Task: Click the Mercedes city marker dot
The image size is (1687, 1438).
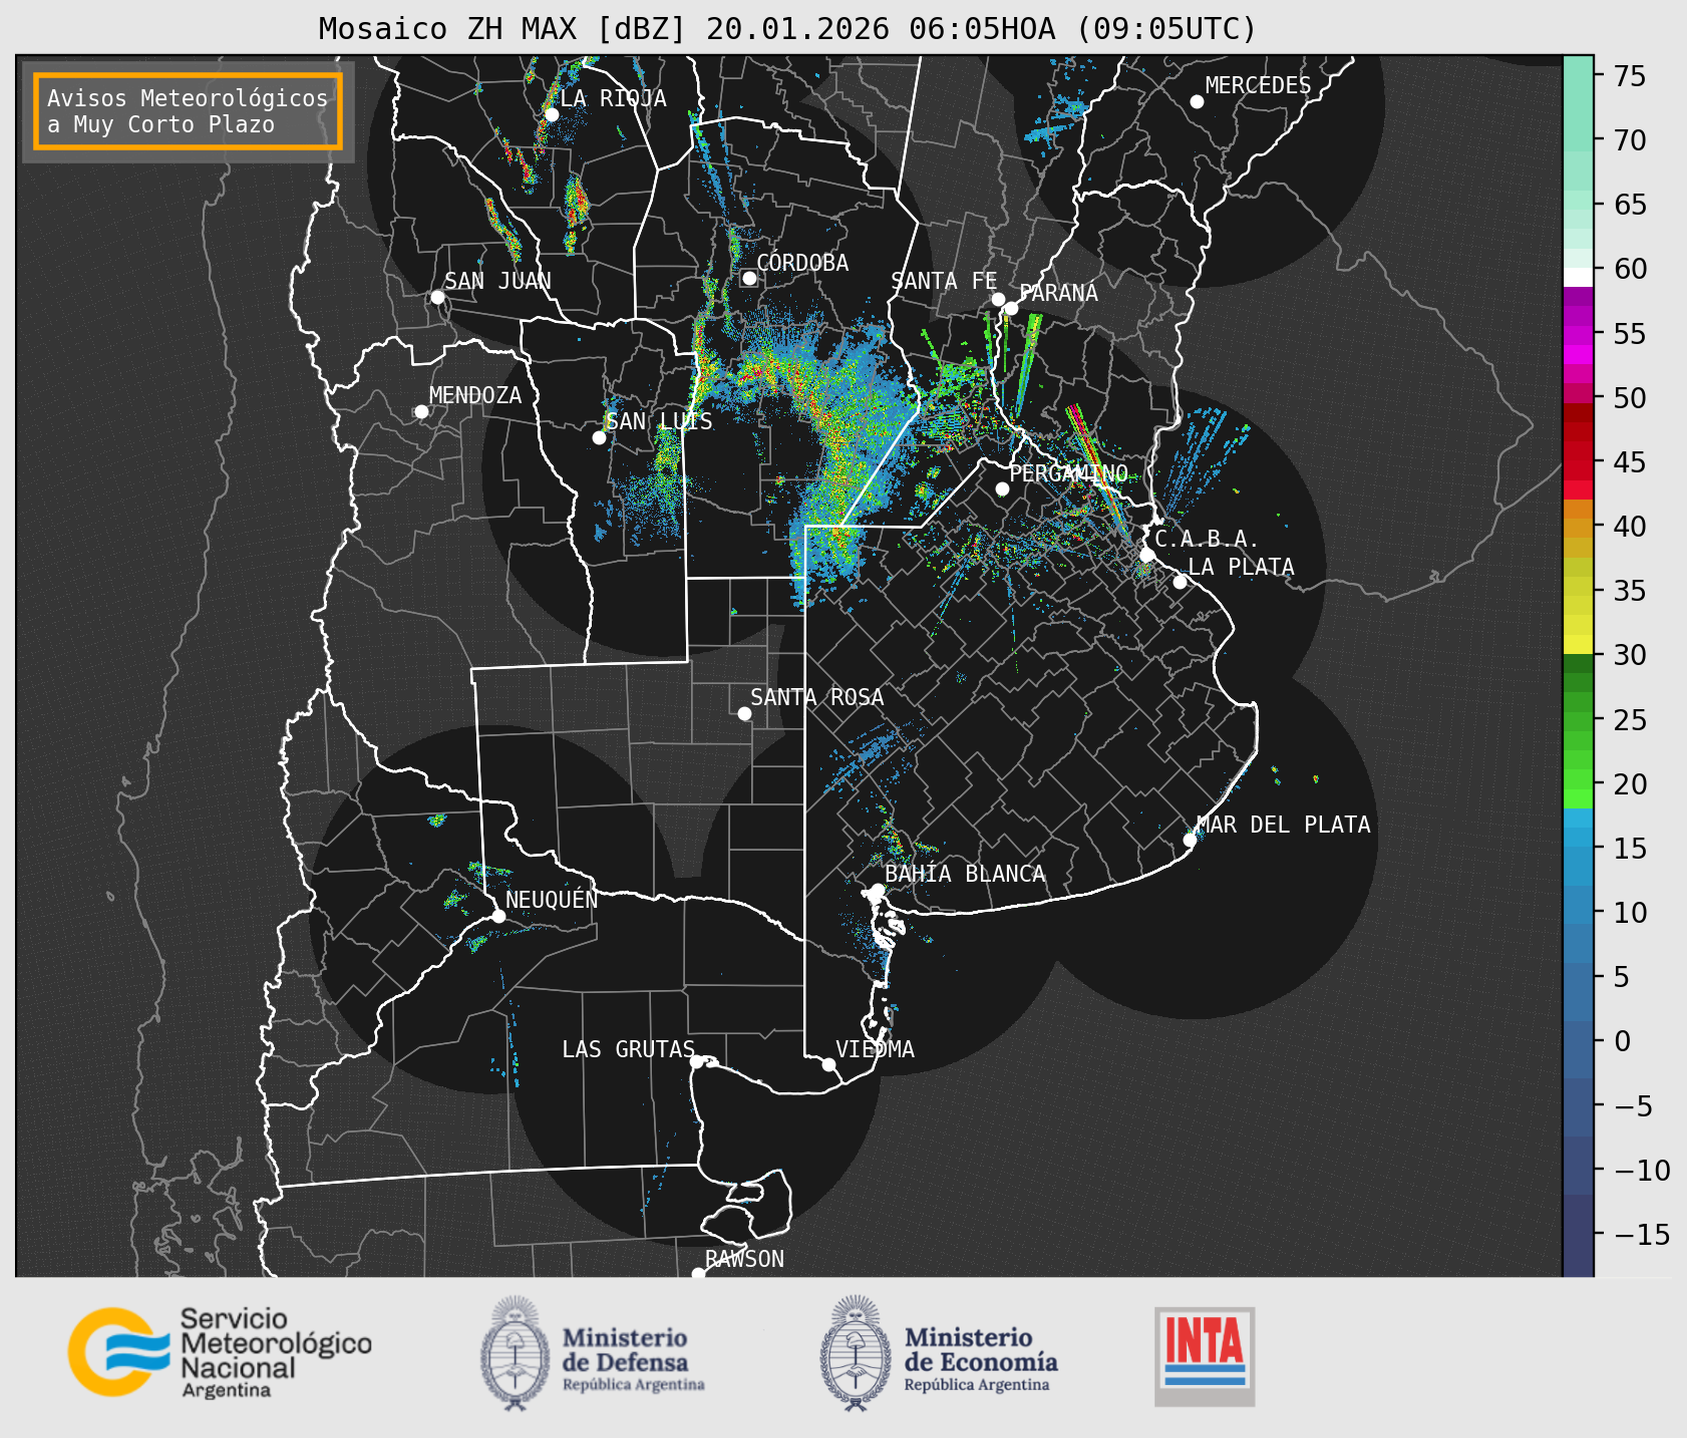Action: coord(1197,102)
